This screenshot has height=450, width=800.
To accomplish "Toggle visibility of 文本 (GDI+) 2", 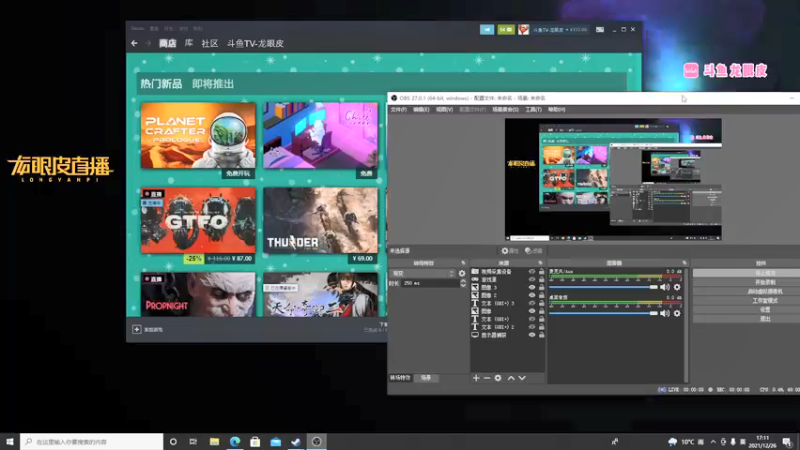I will [532, 327].
